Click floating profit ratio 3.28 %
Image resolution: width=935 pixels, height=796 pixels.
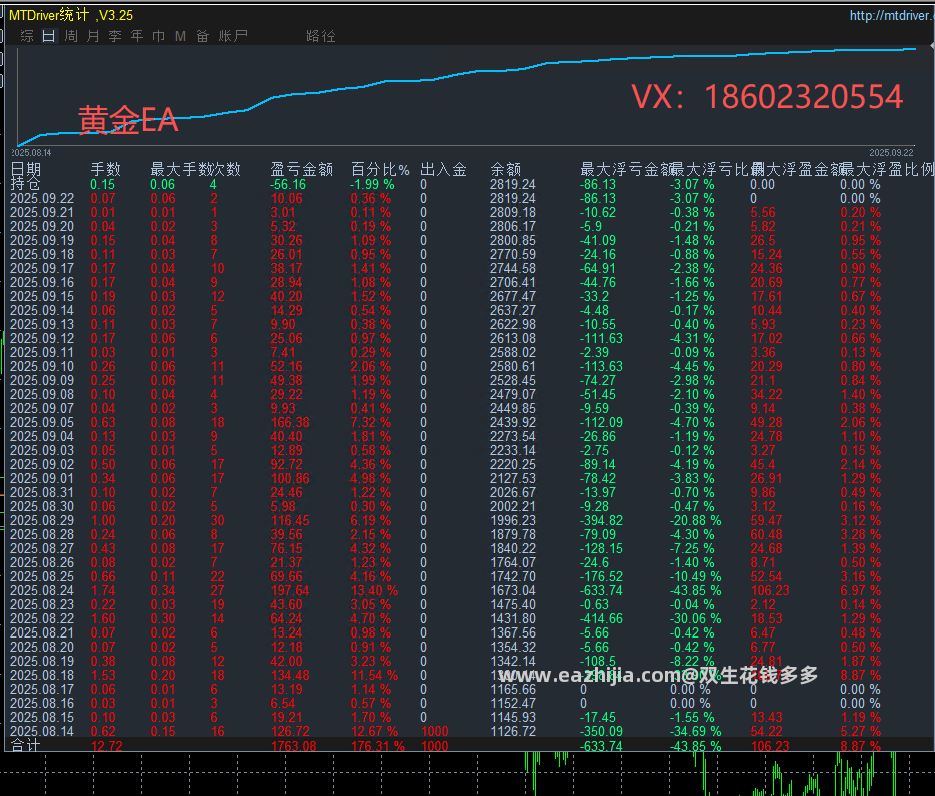pos(860,535)
